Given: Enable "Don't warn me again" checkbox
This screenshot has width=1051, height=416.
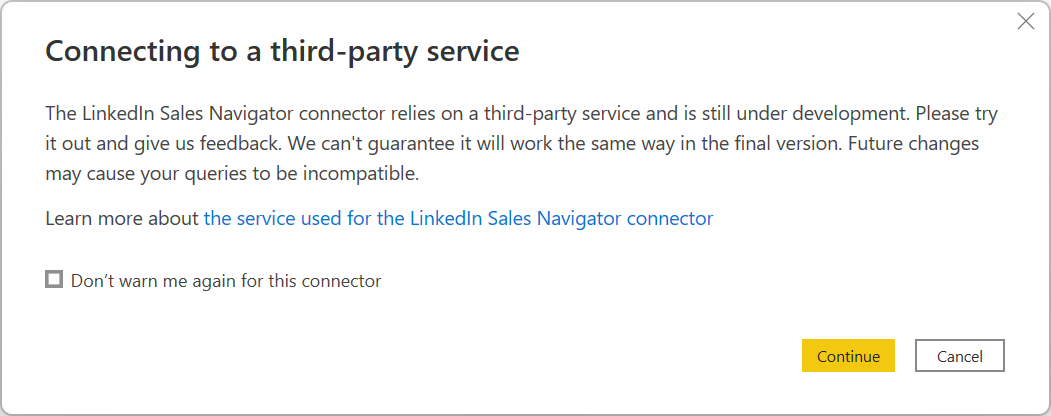Looking at the screenshot, I should pyautogui.click(x=54, y=280).
